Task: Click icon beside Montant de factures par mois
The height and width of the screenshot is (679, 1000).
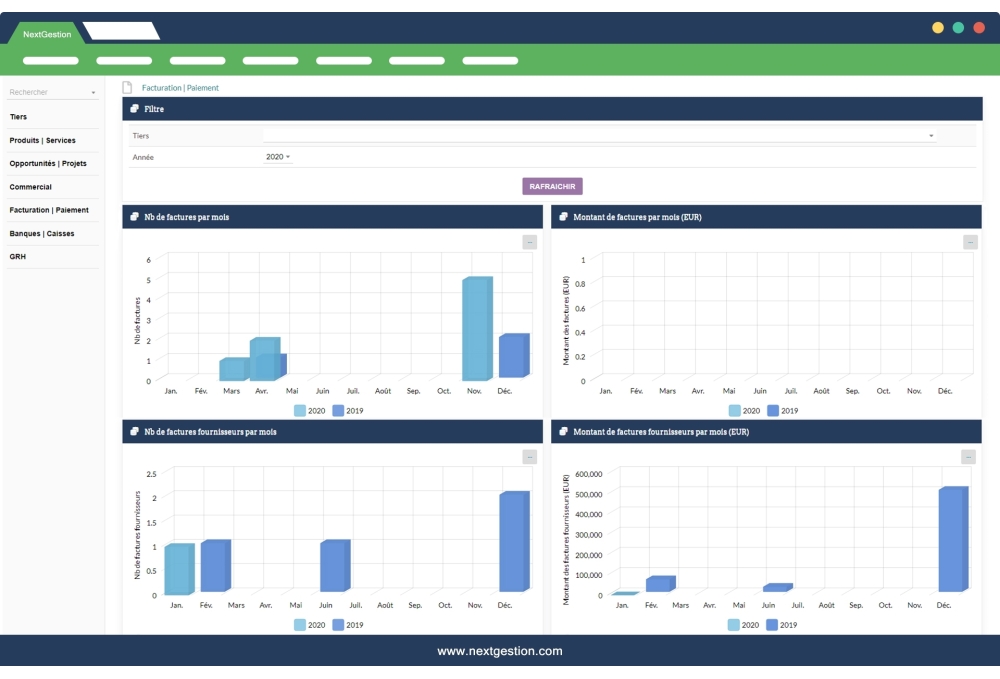Action: click(x=564, y=217)
